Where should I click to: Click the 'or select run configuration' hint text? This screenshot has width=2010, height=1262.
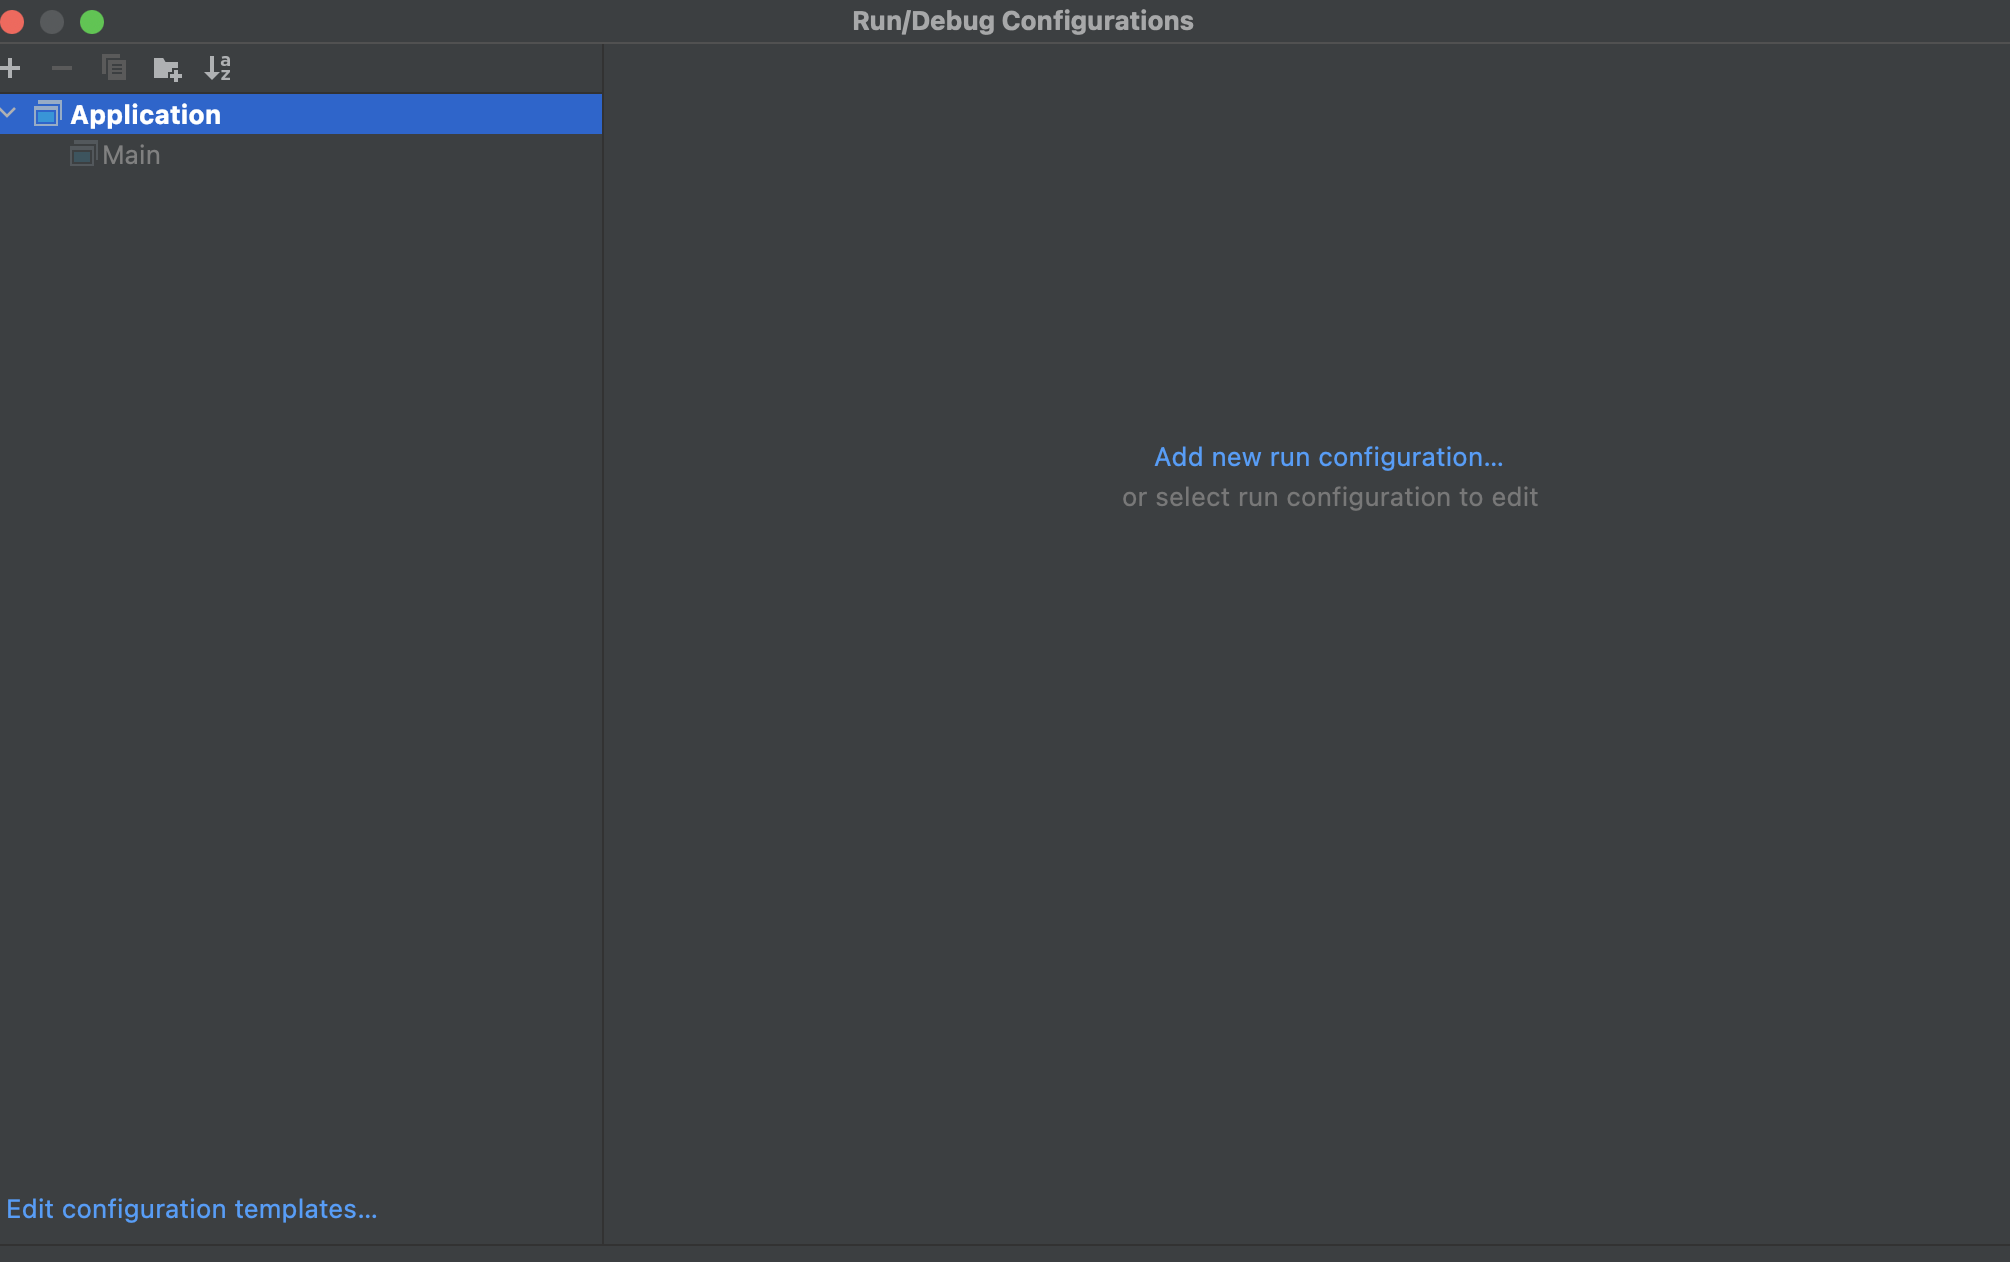[x=1329, y=497]
